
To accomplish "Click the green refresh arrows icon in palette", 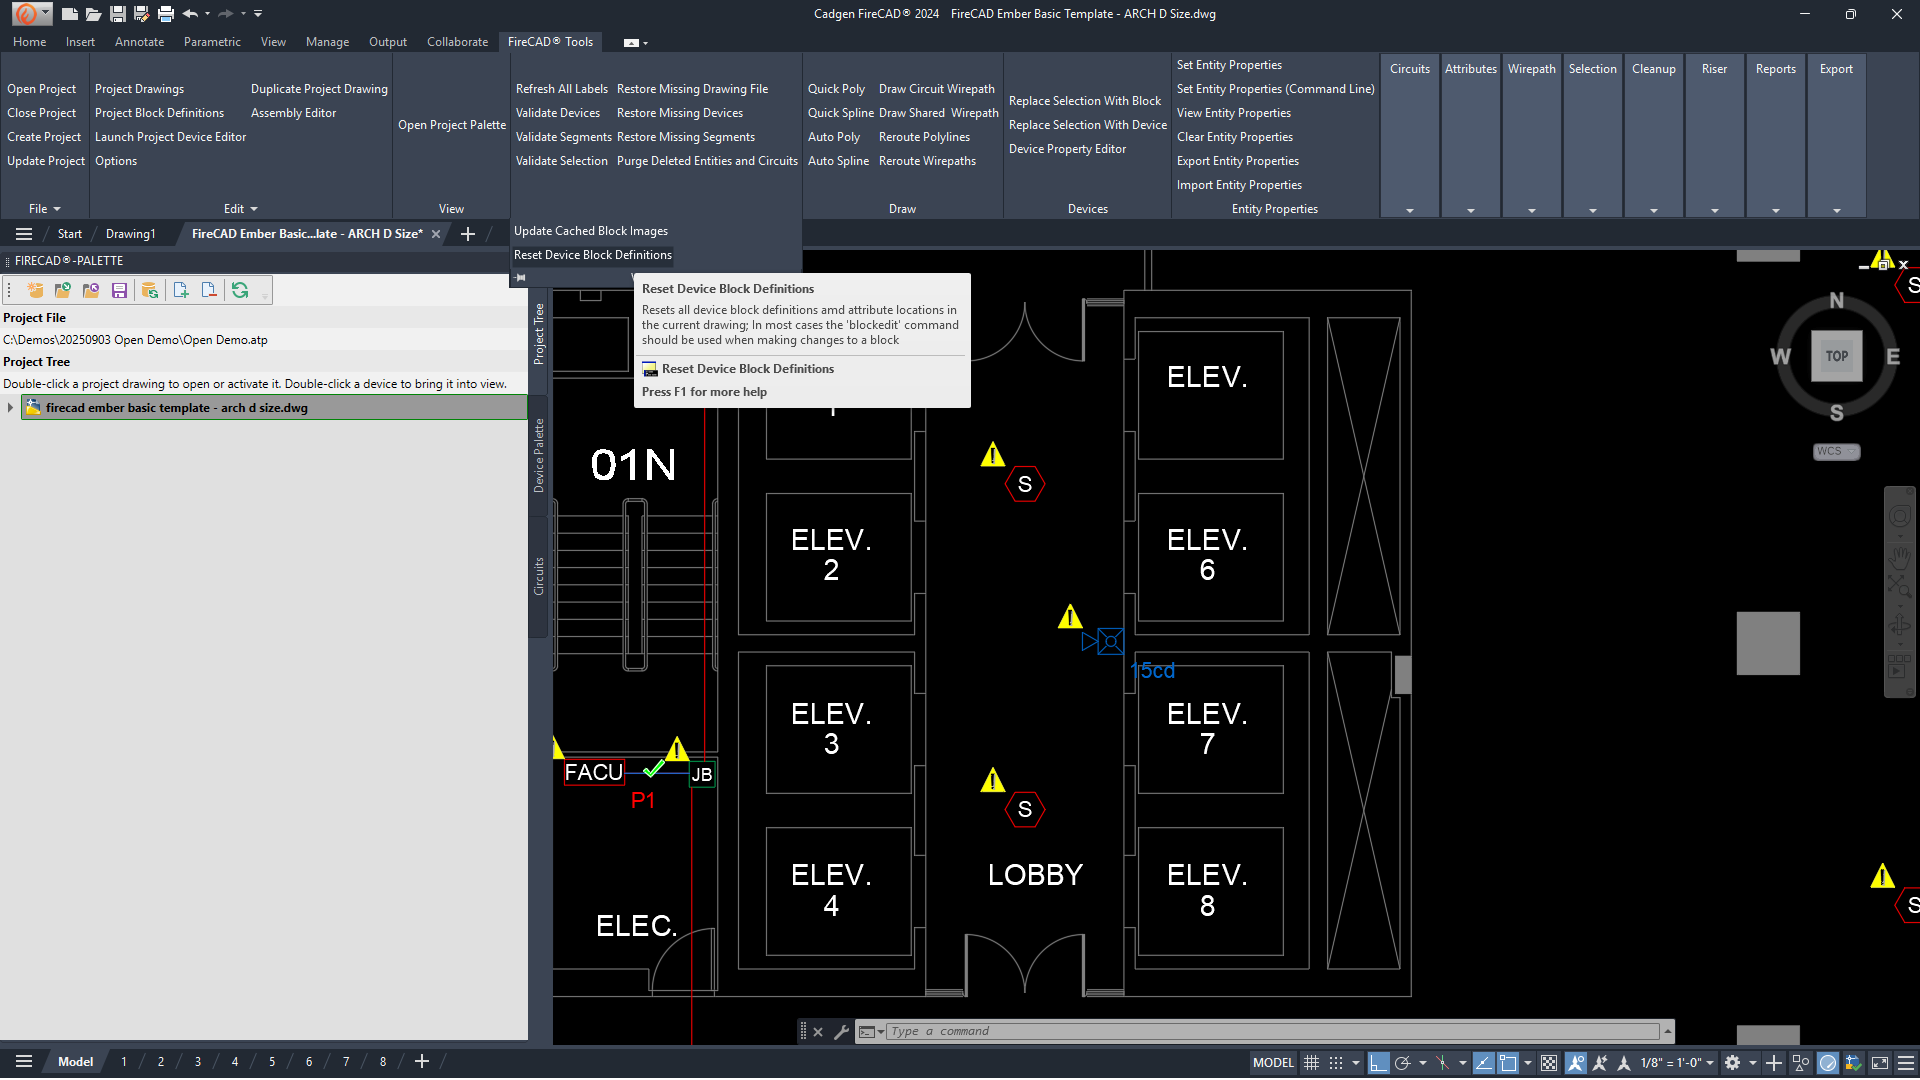I will click(x=240, y=290).
